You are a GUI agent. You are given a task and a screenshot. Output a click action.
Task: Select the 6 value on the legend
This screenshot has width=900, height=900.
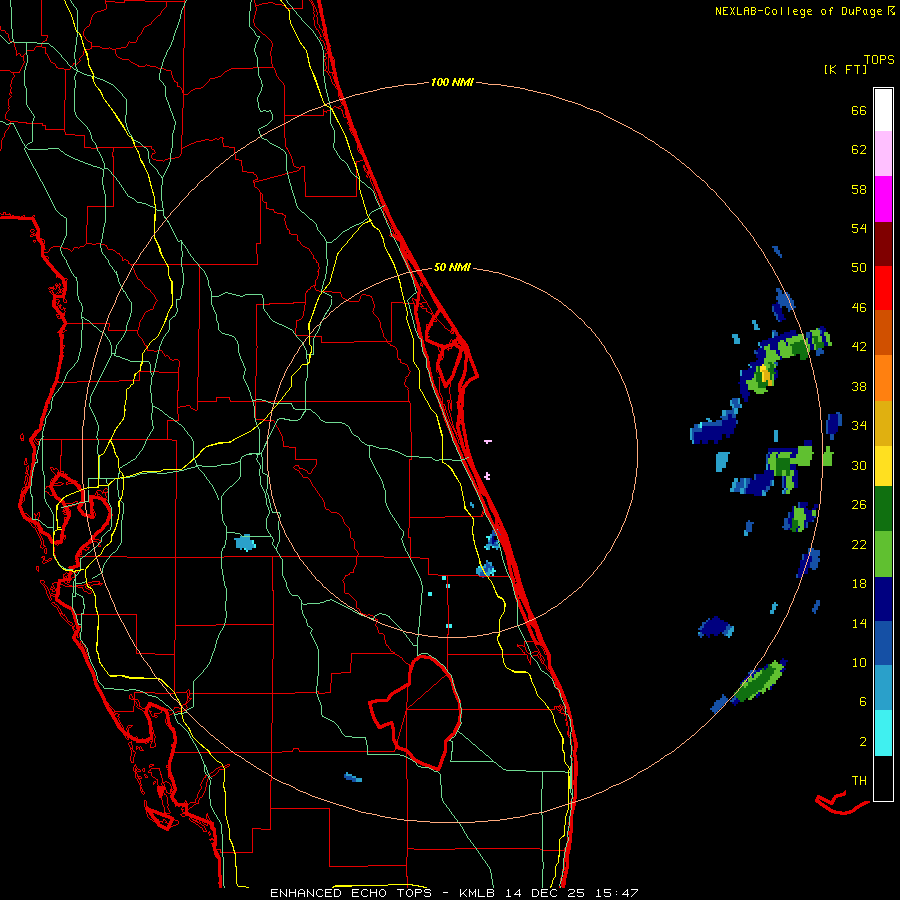click(863, 702)
